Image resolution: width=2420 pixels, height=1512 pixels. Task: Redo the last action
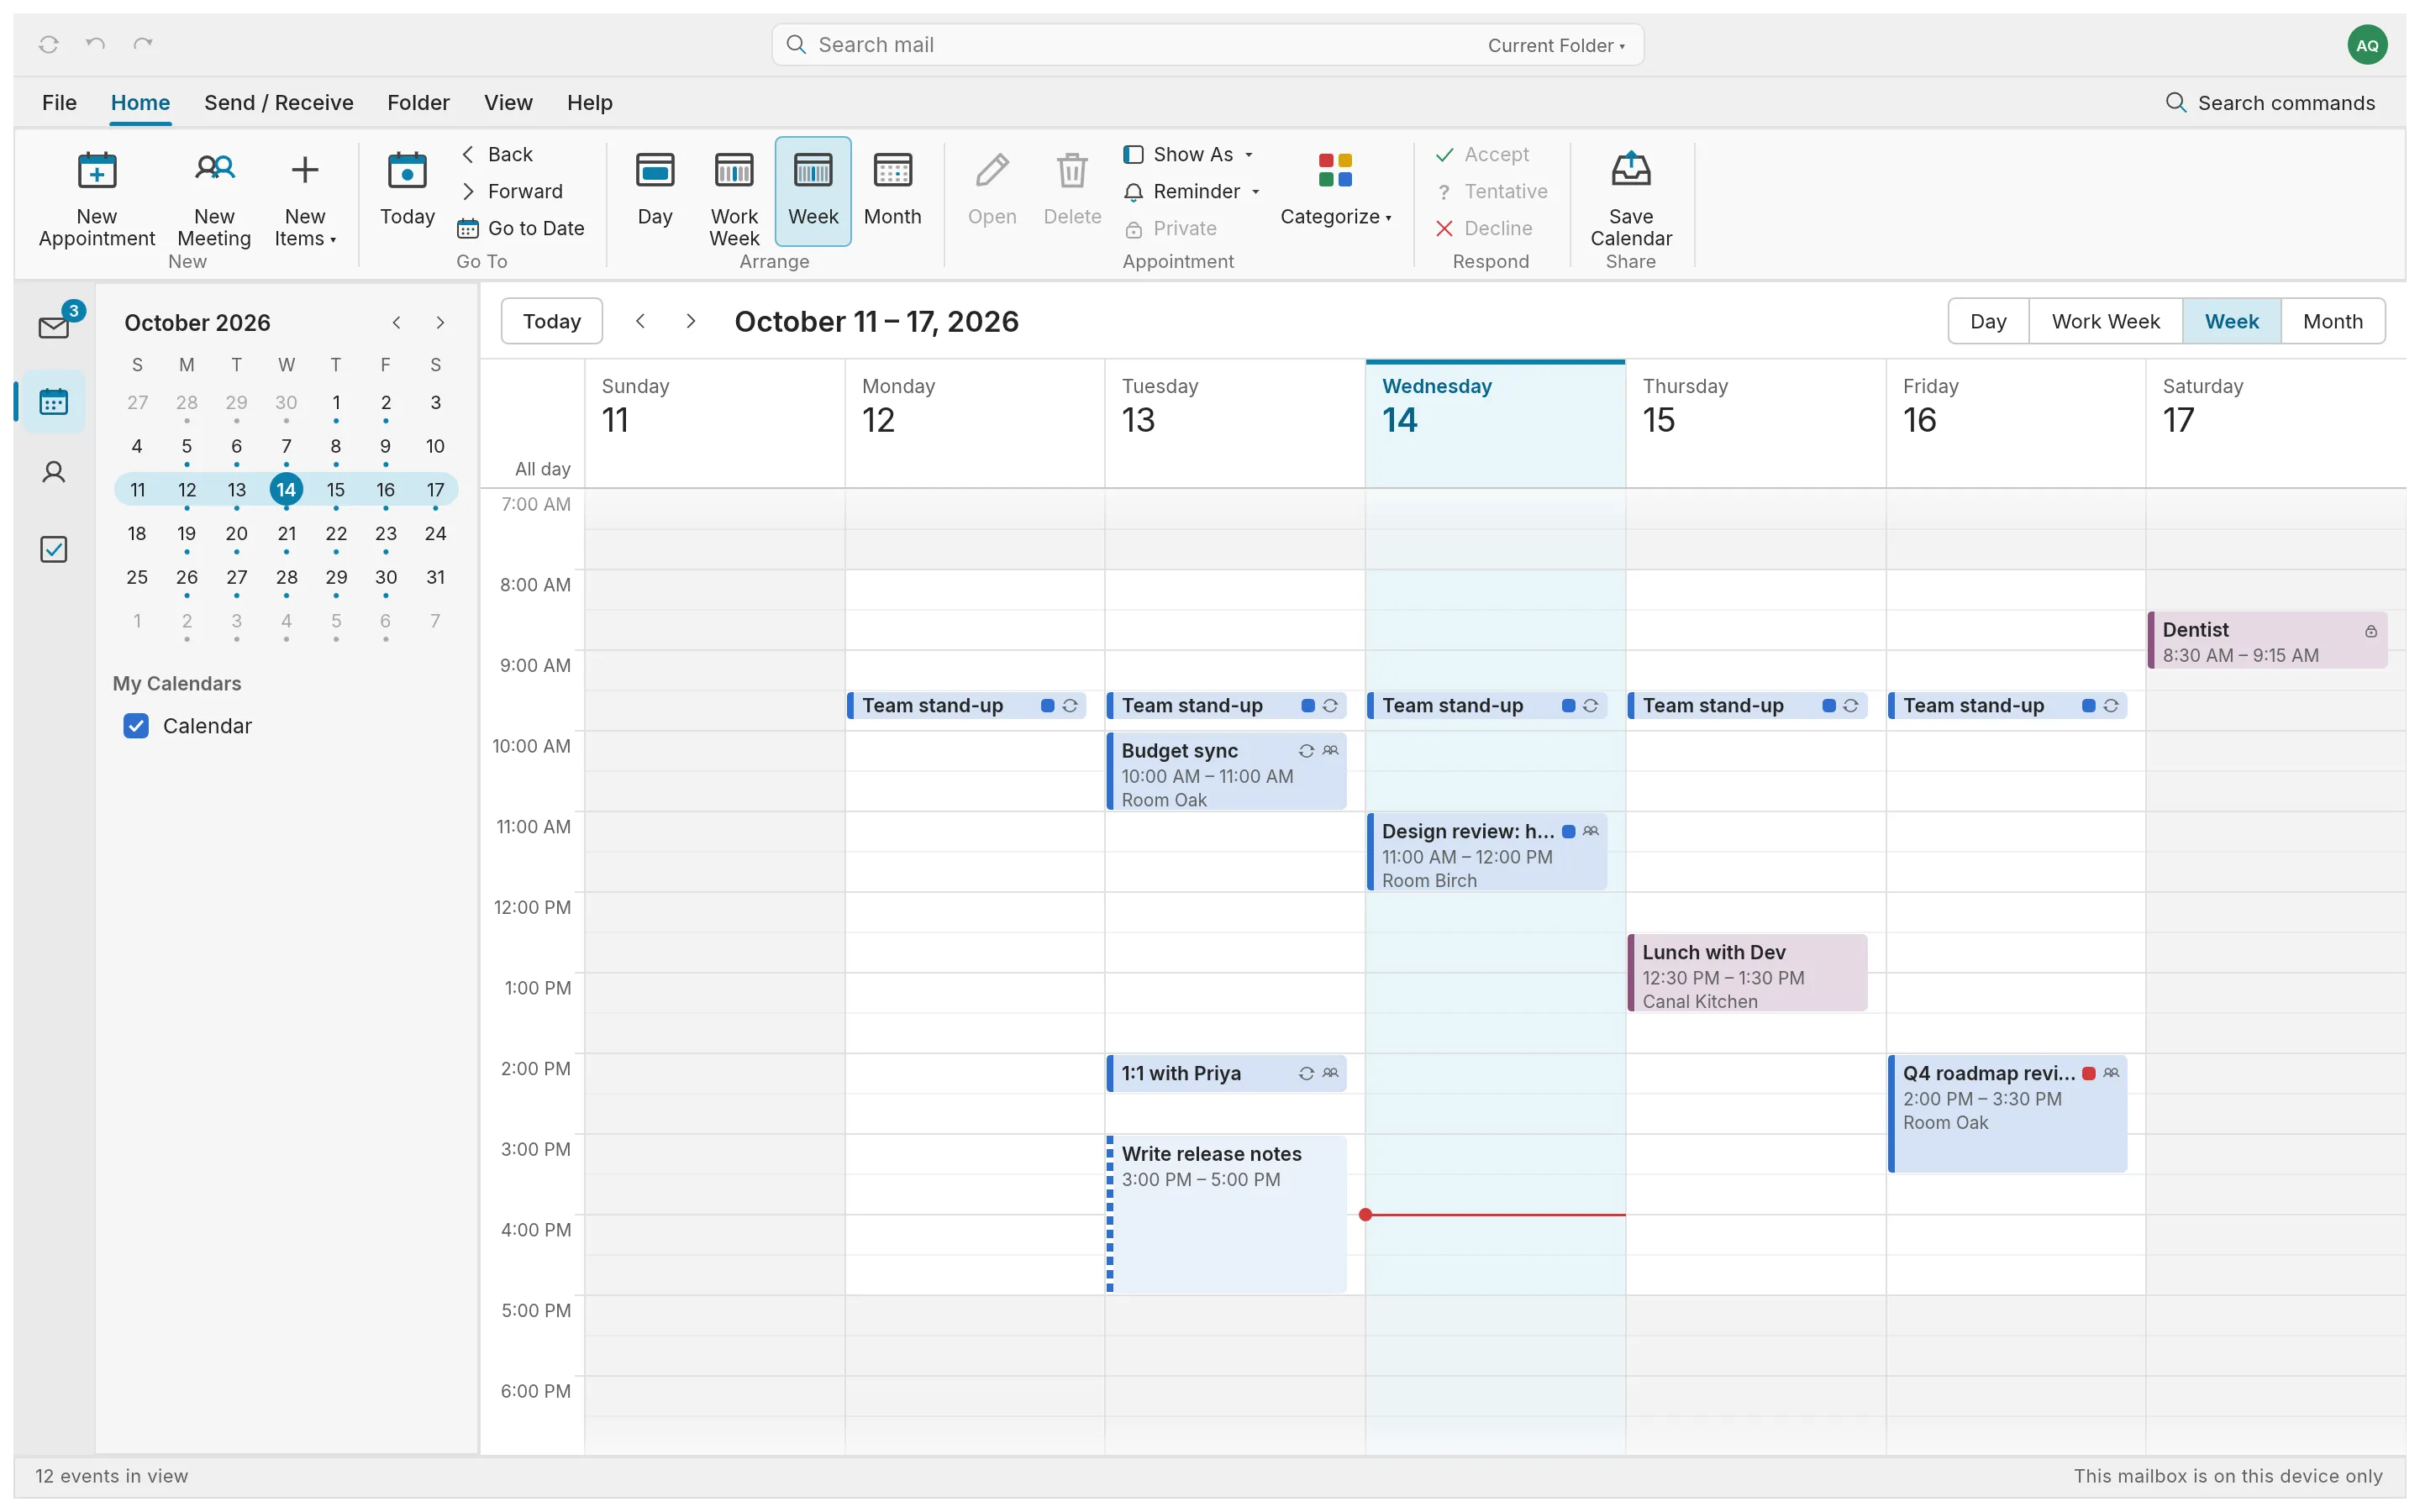point(143,44)
